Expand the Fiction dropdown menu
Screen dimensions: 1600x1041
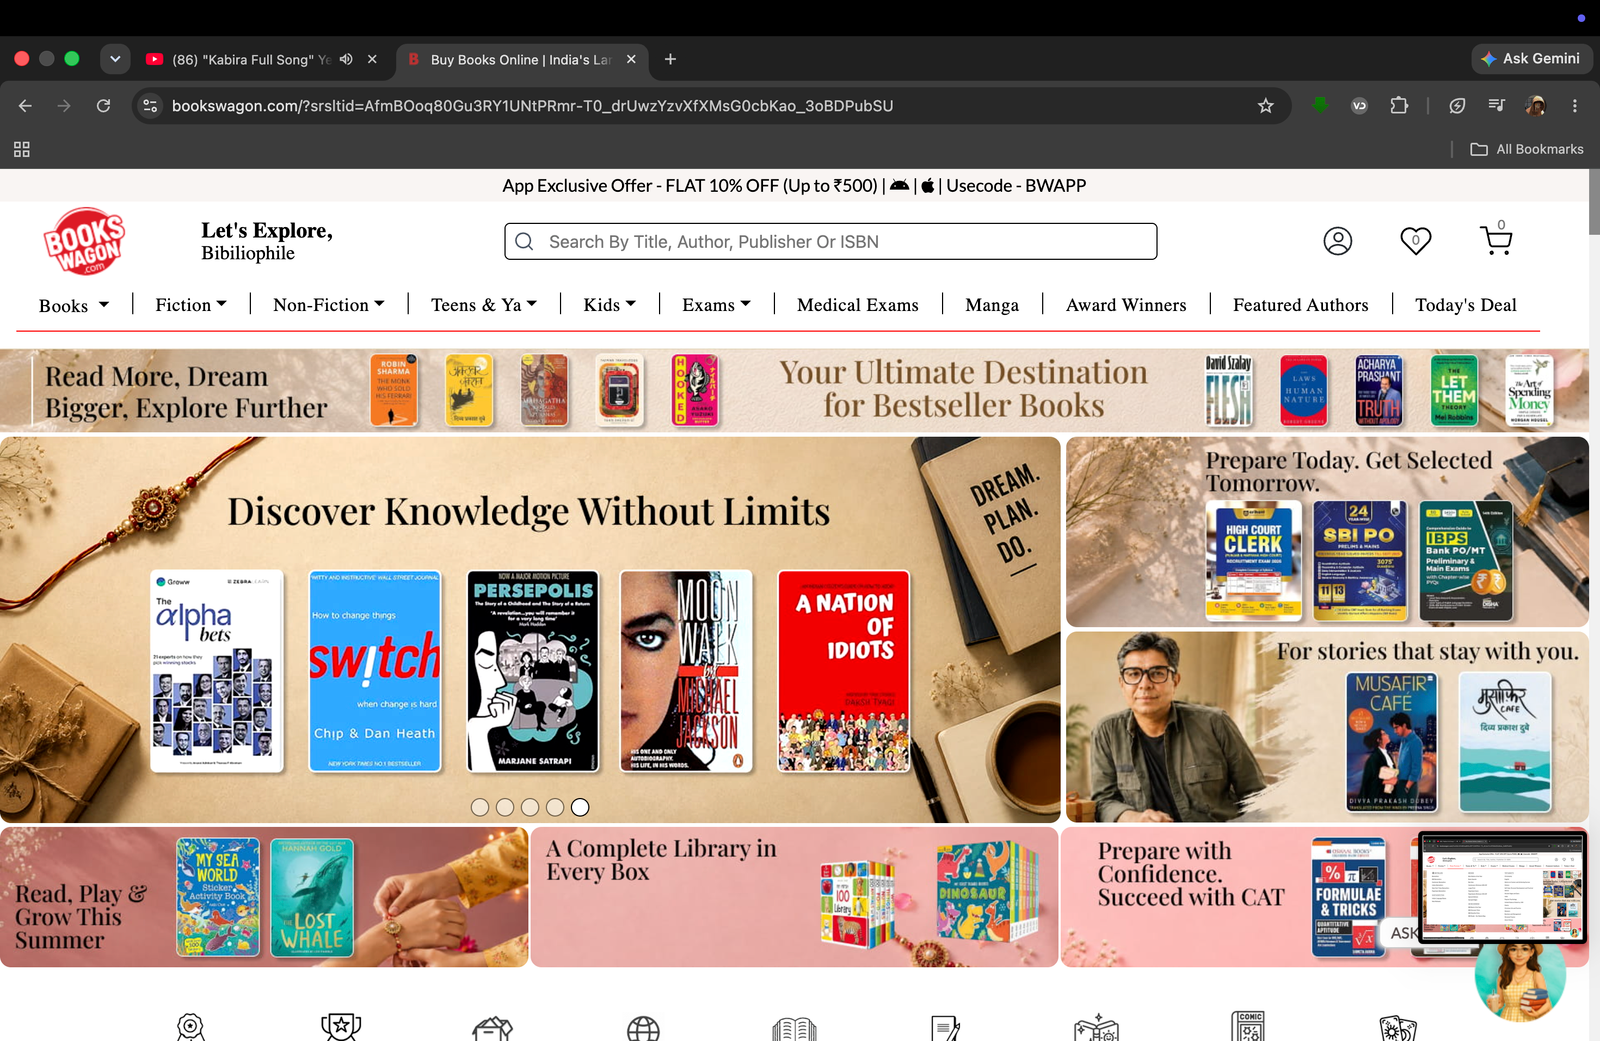point(191,305)
